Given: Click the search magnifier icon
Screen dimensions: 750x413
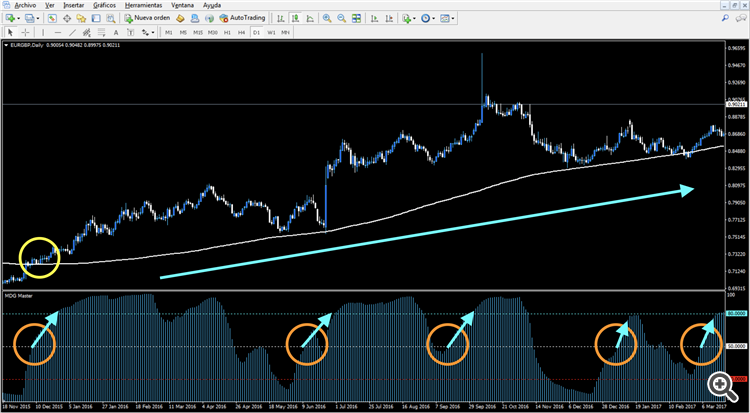Looking at the screenshot, I should pos(725,18).
